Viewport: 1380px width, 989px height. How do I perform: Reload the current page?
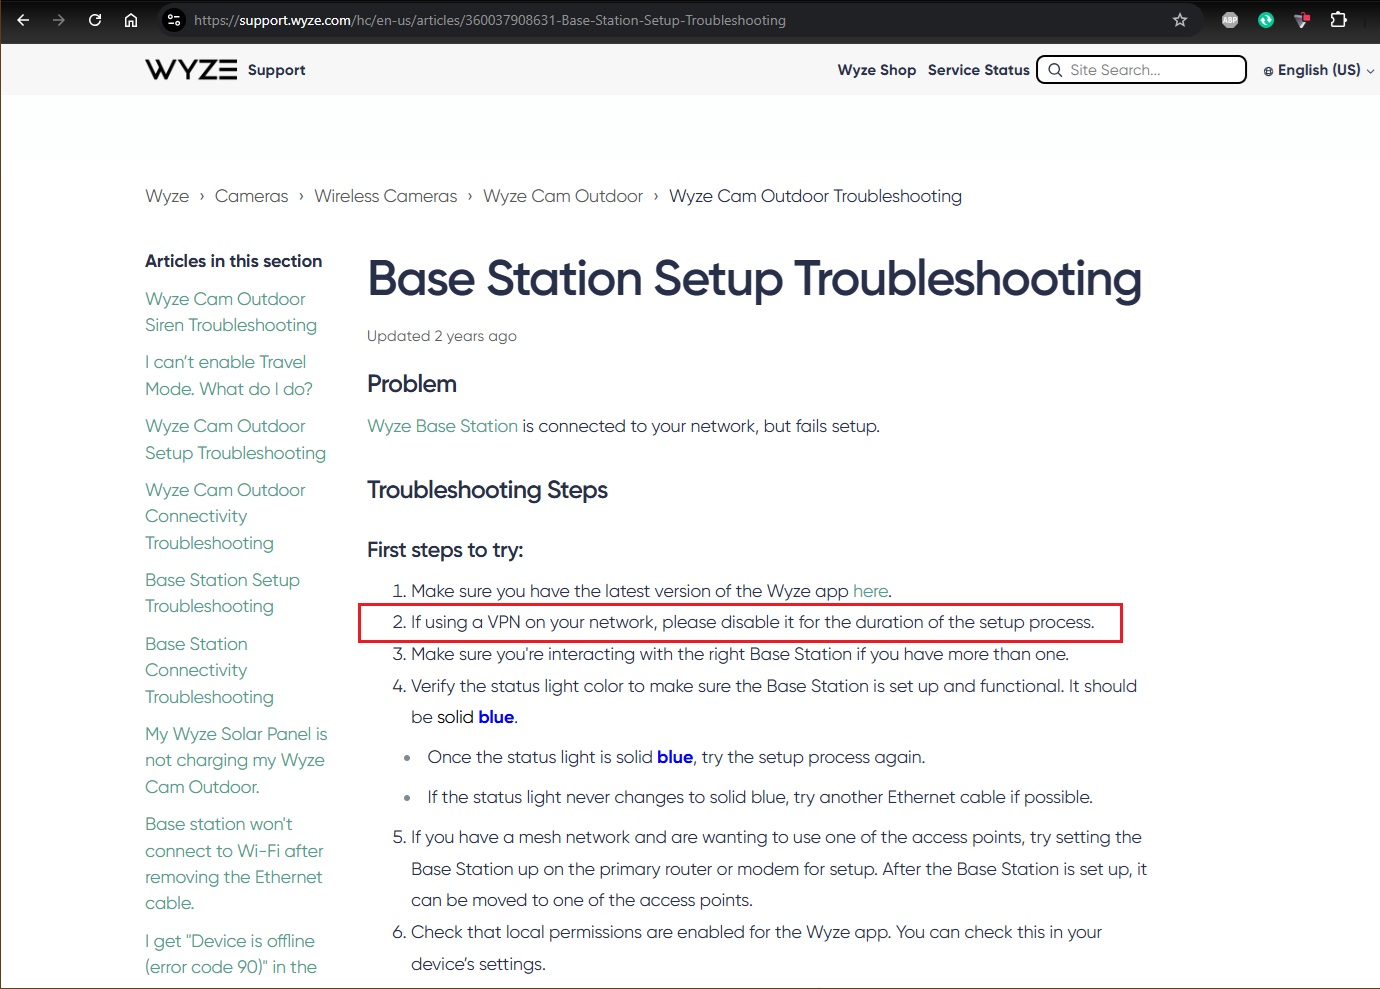pos(95,20)
